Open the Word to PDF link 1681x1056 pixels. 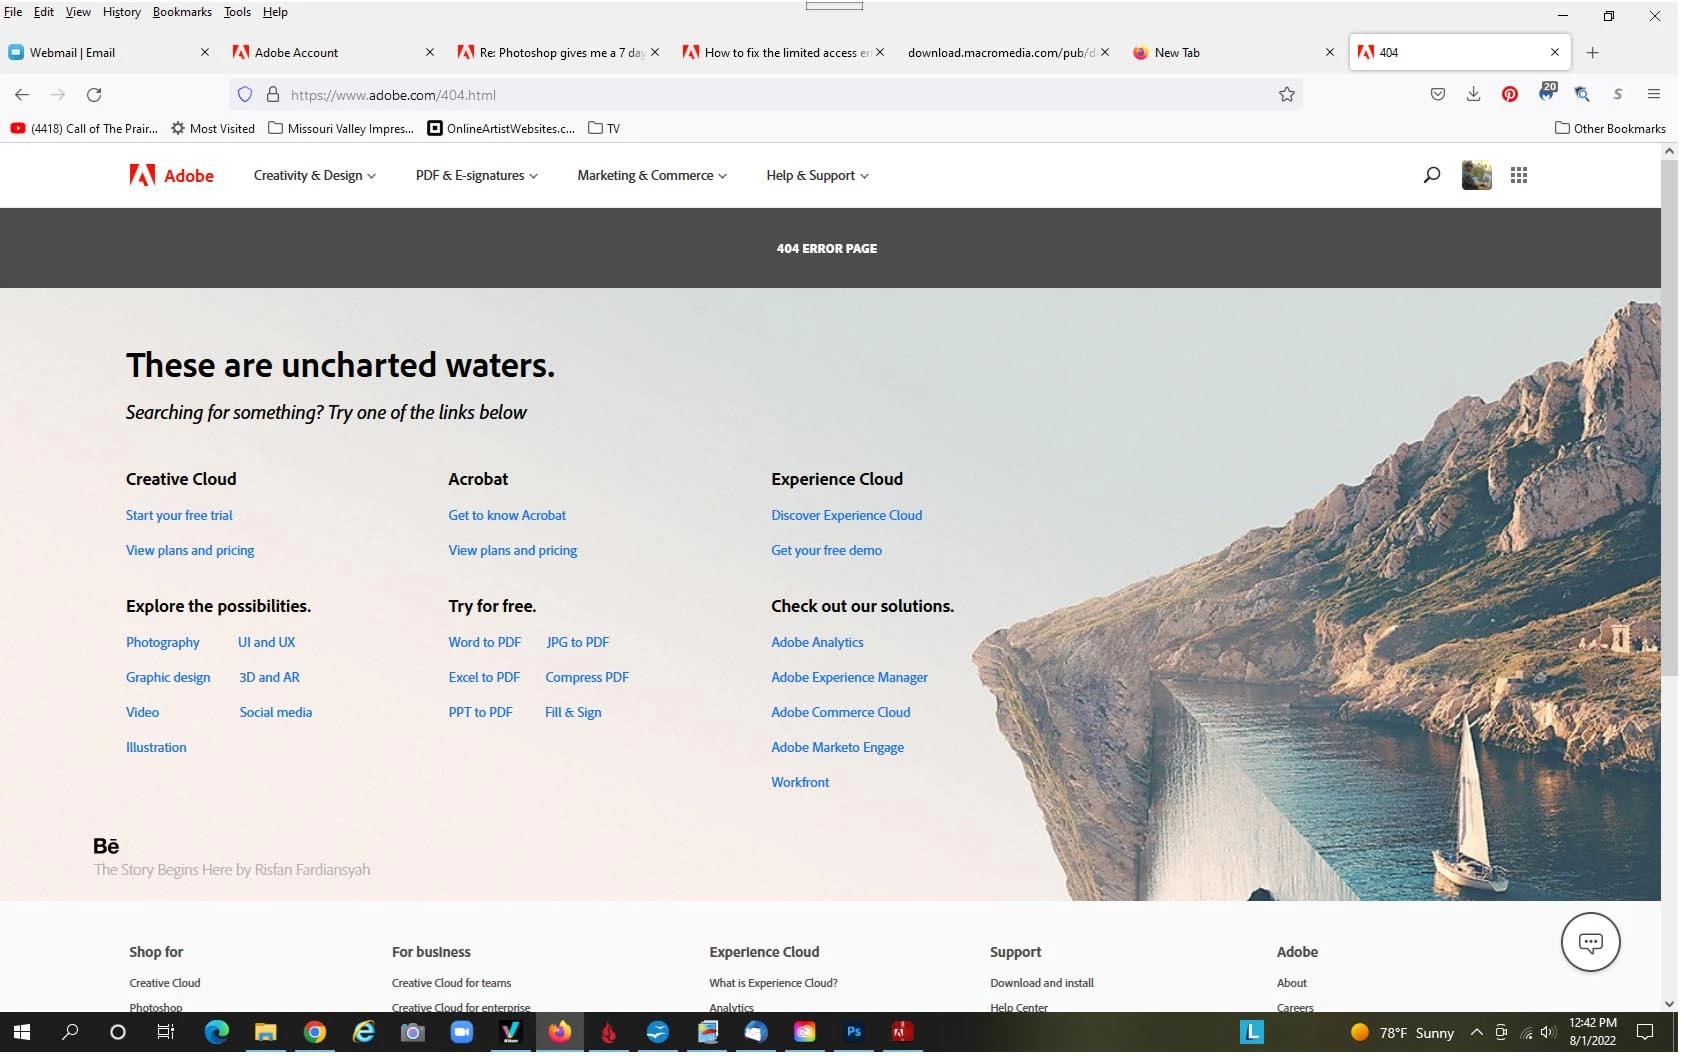[485, 643]
